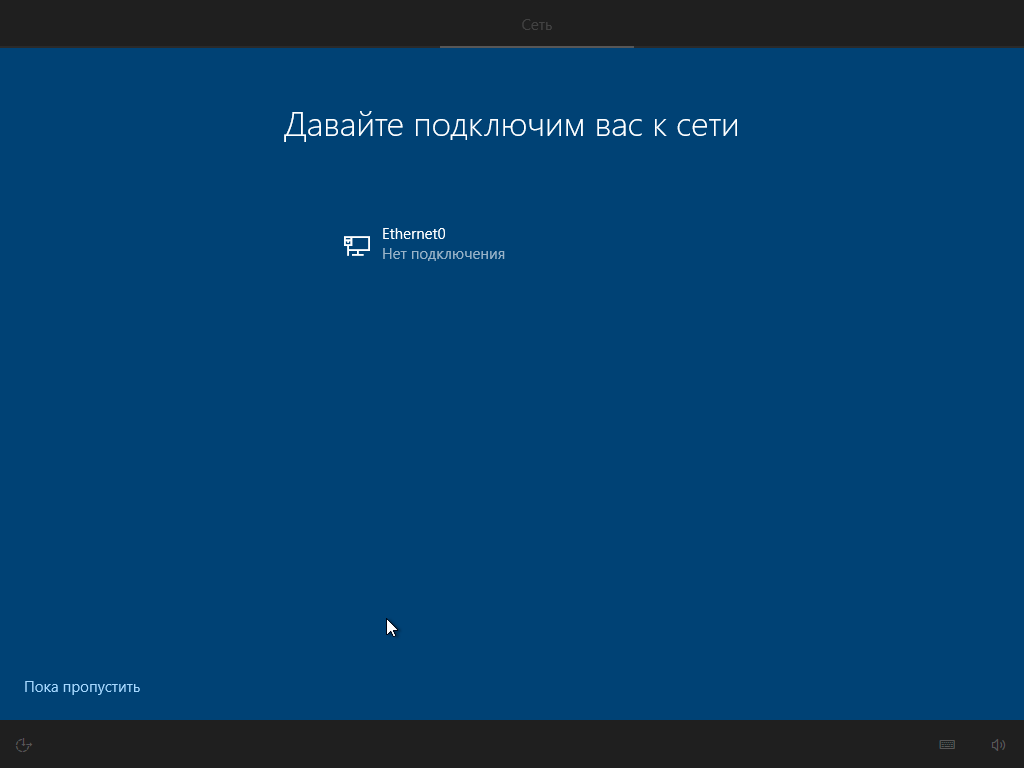
Task: Select the Ethernet0 network name label
Action: 413,234
